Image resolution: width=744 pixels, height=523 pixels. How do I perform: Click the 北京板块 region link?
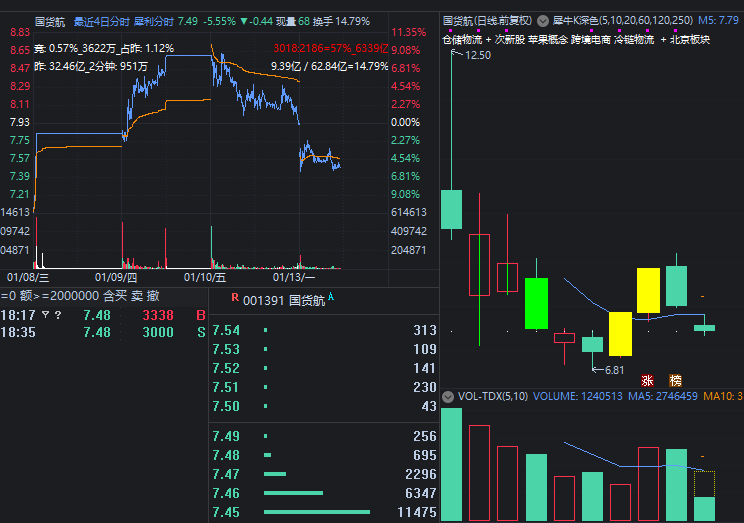(690, 39)
